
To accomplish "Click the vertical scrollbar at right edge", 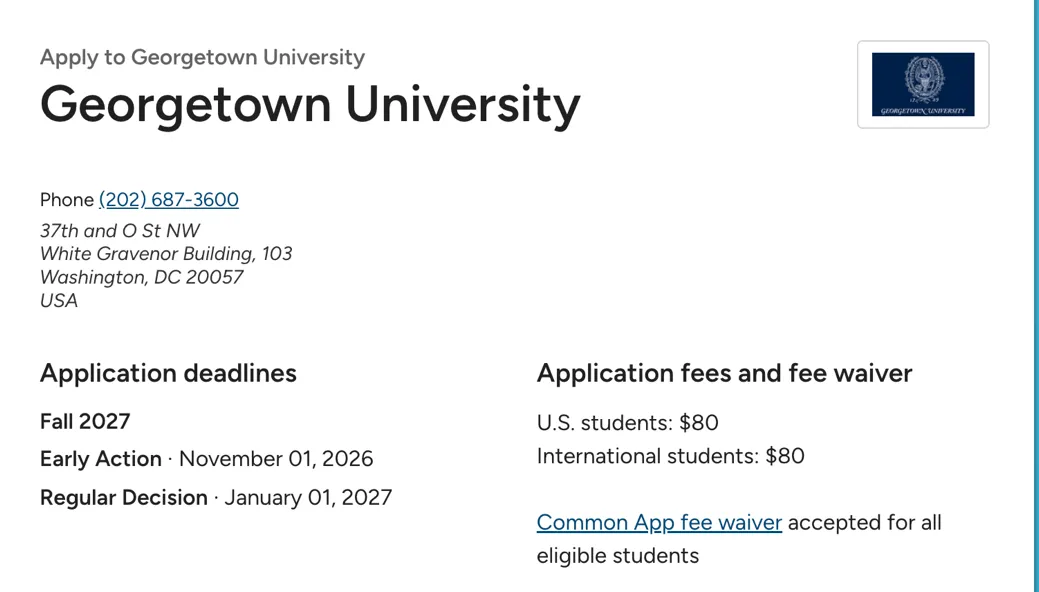I will tap(1036, 296).
